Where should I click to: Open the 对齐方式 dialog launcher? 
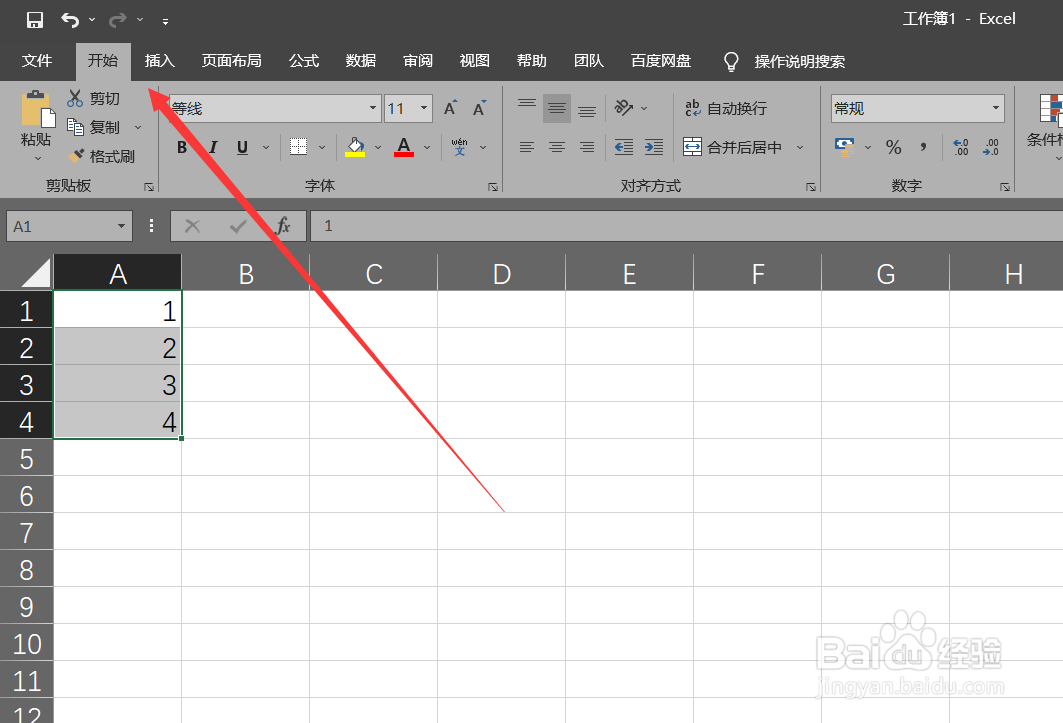coord(811,187)
